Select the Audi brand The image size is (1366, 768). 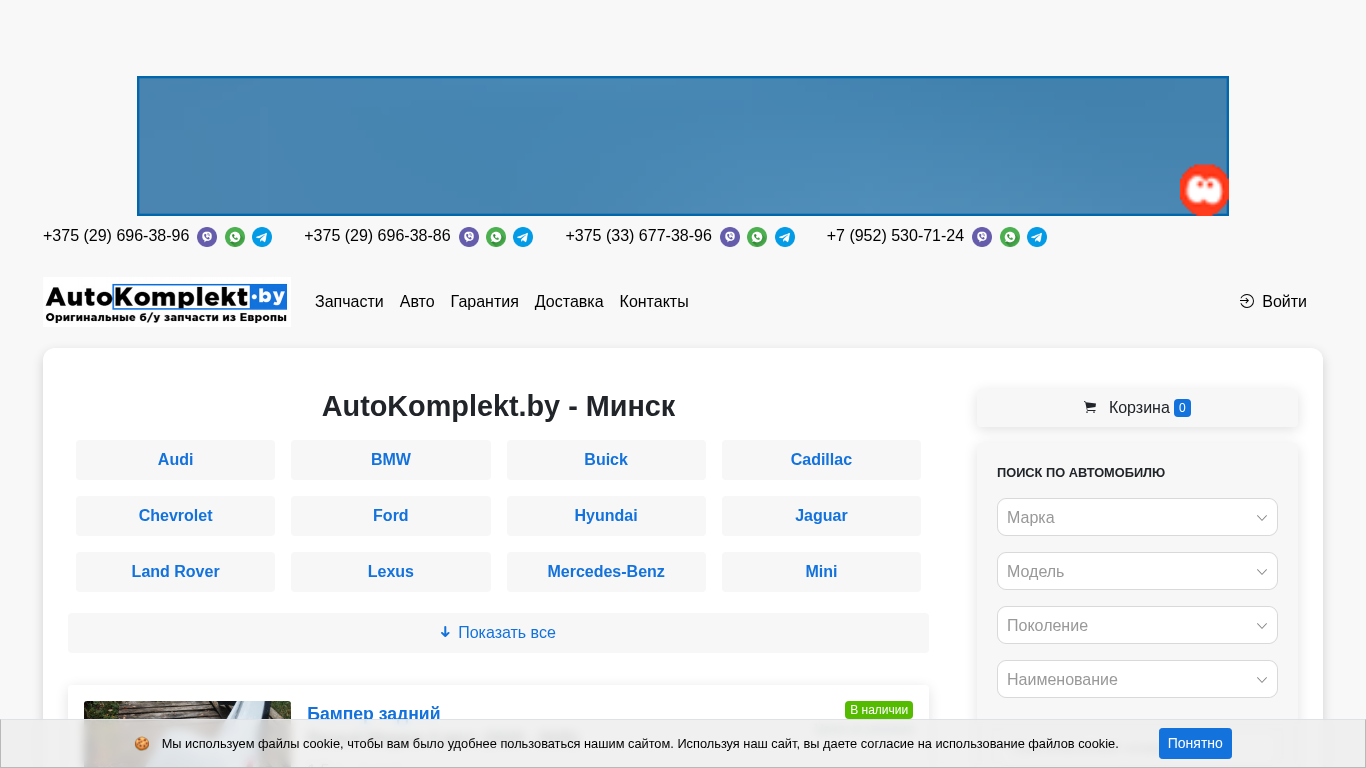[175, 460]
